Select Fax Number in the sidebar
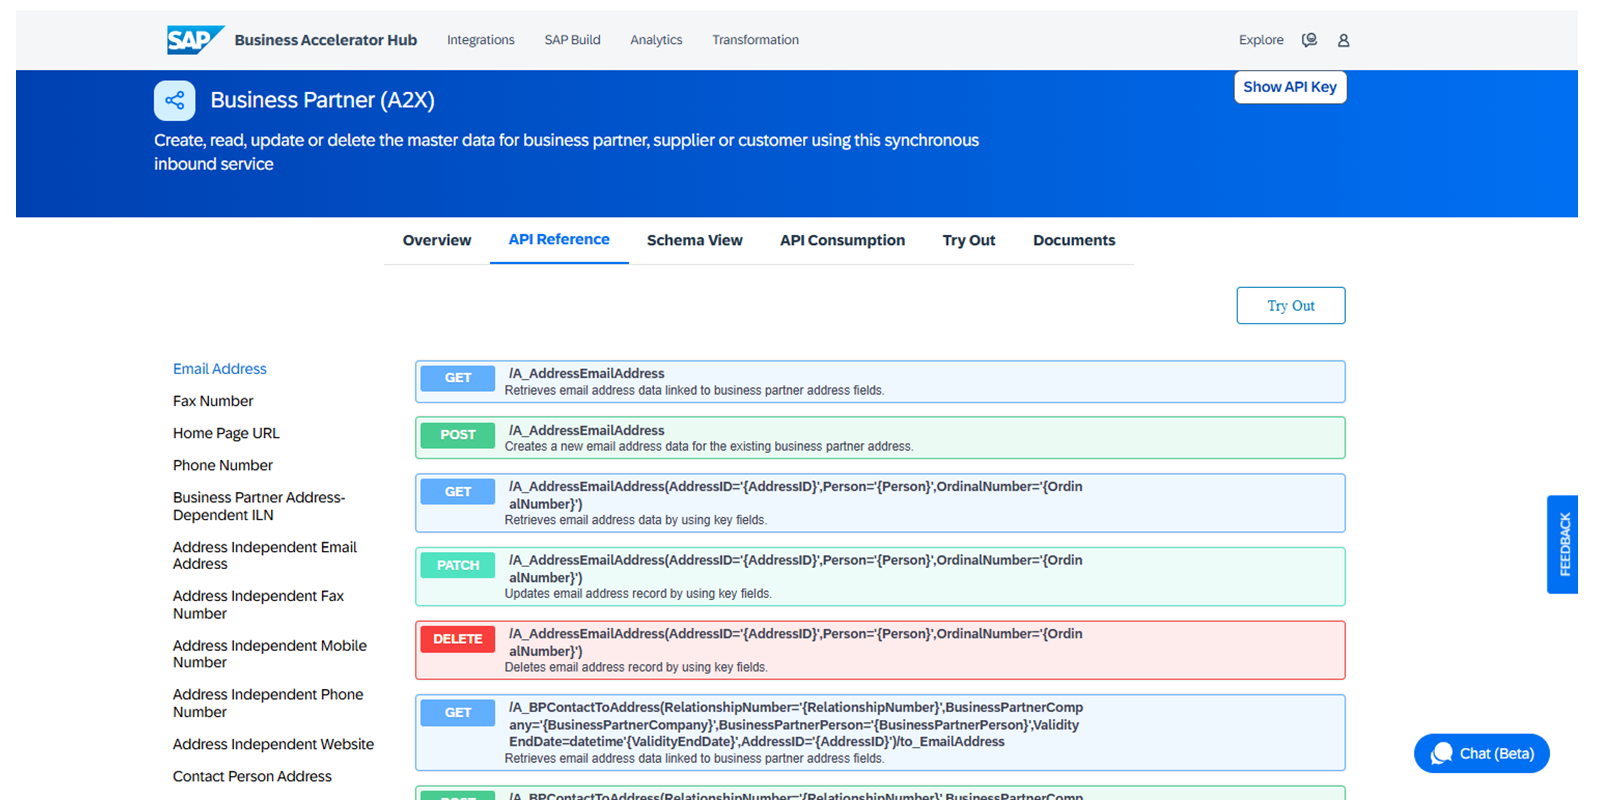 point(213,401)
